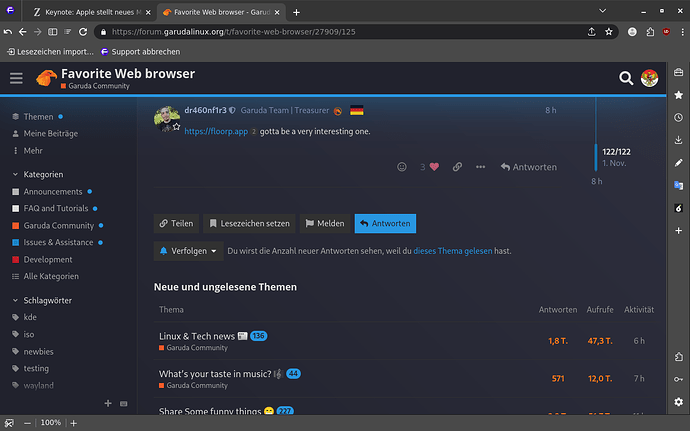Image resolution: width=690 pixels, height=431 pixels.
Task: Open the briefcase panel in right sidebar
Action: point(679,72)
